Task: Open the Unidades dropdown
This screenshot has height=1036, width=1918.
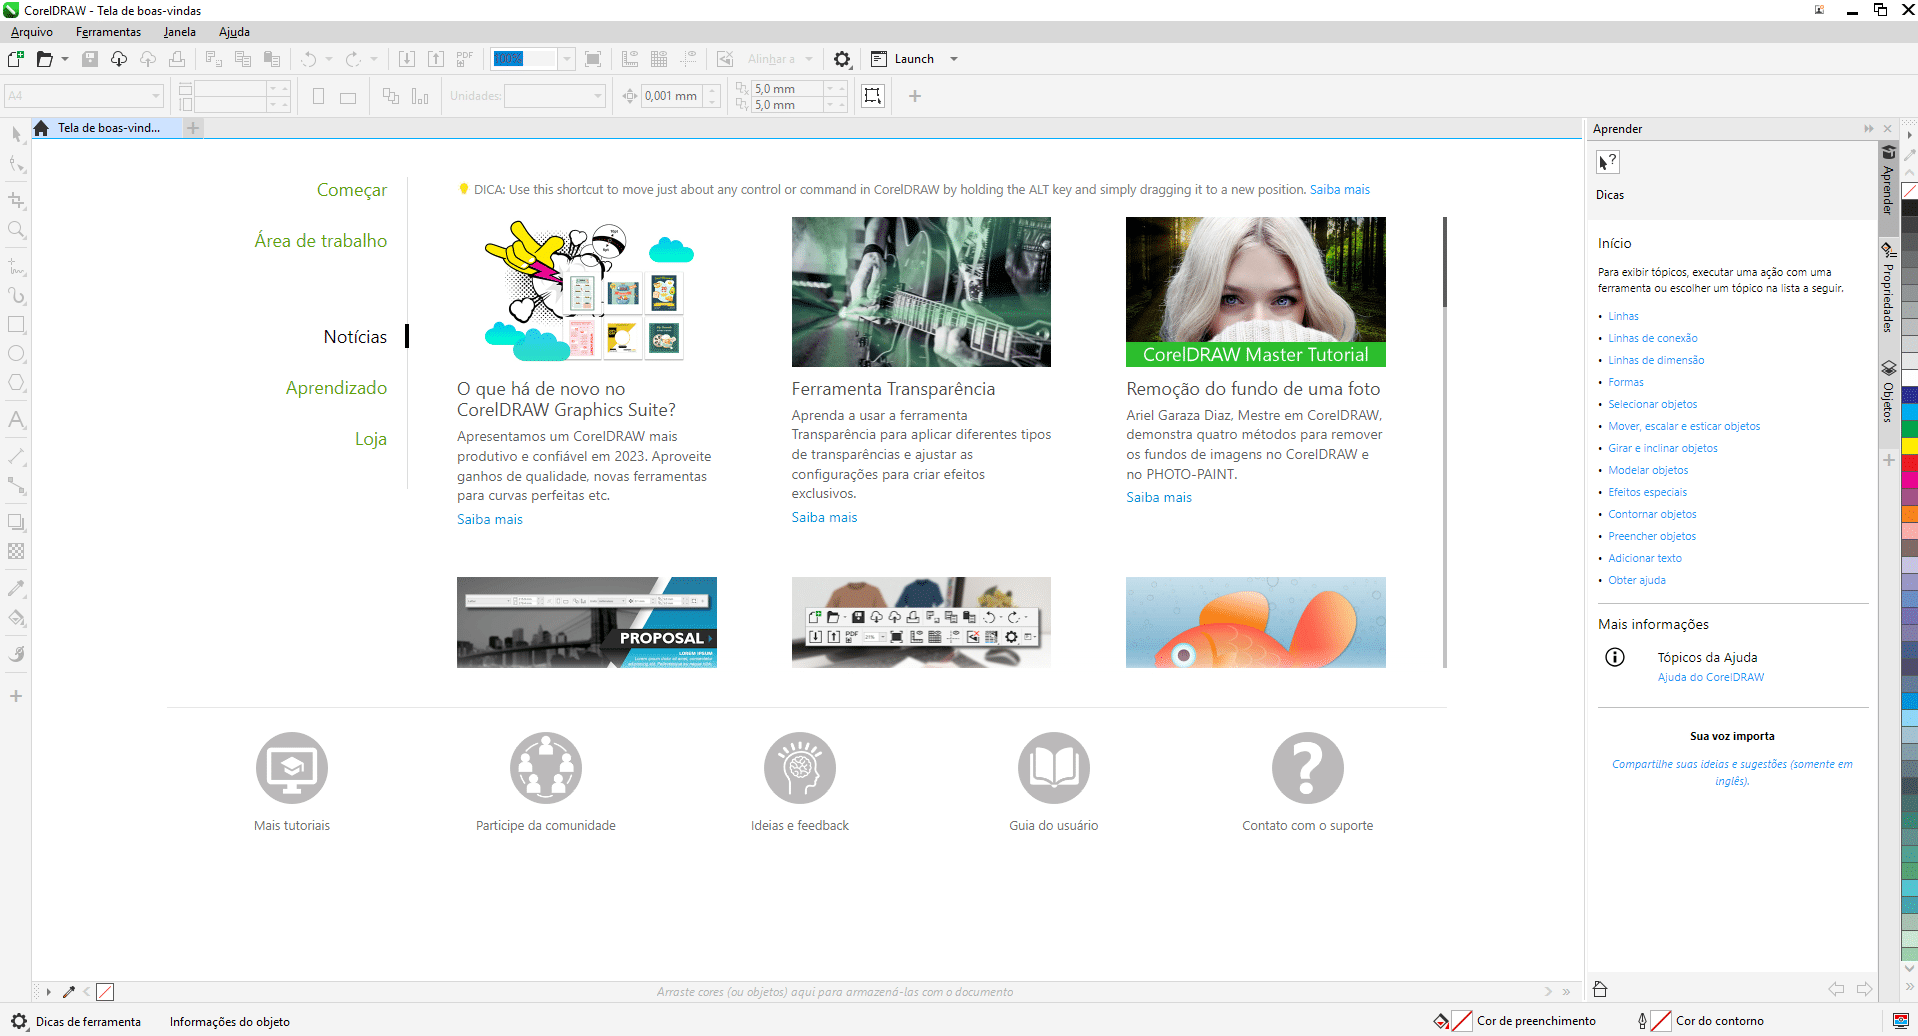Action: coord(598,96)
